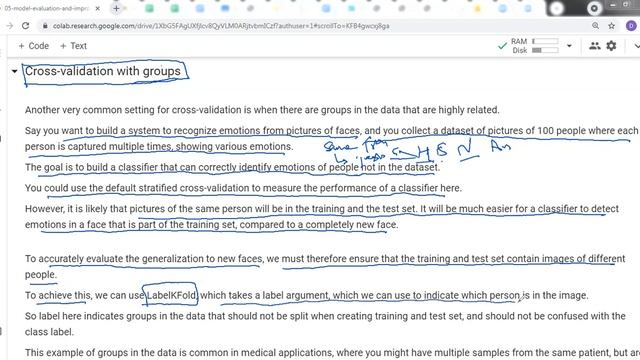Minimize the Chrome browser window
The width and height of the screenshot is (640, 360).
point(613,5)
